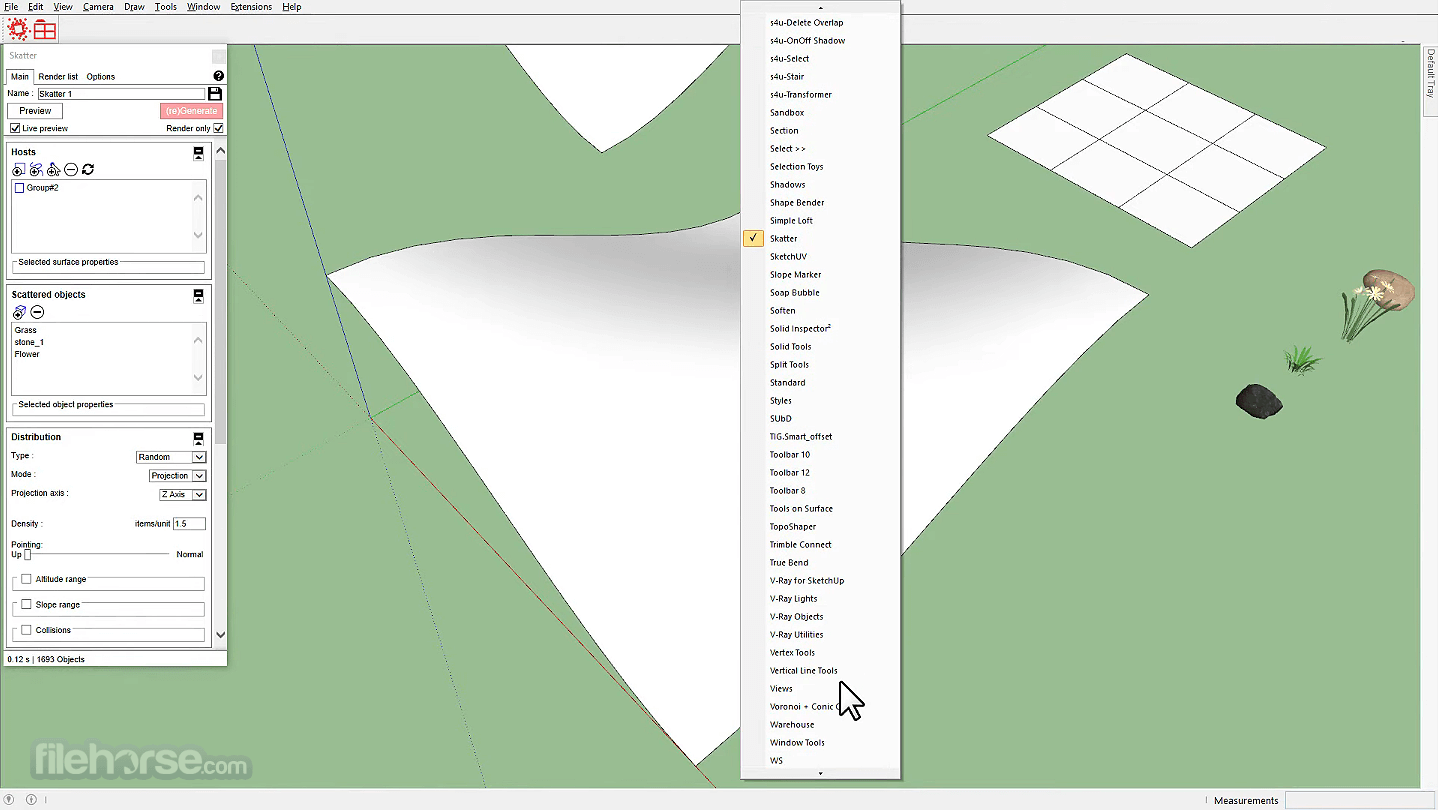
Task: Click the Skatter panel scrollbar down arrow
Action: coord(221,634)
